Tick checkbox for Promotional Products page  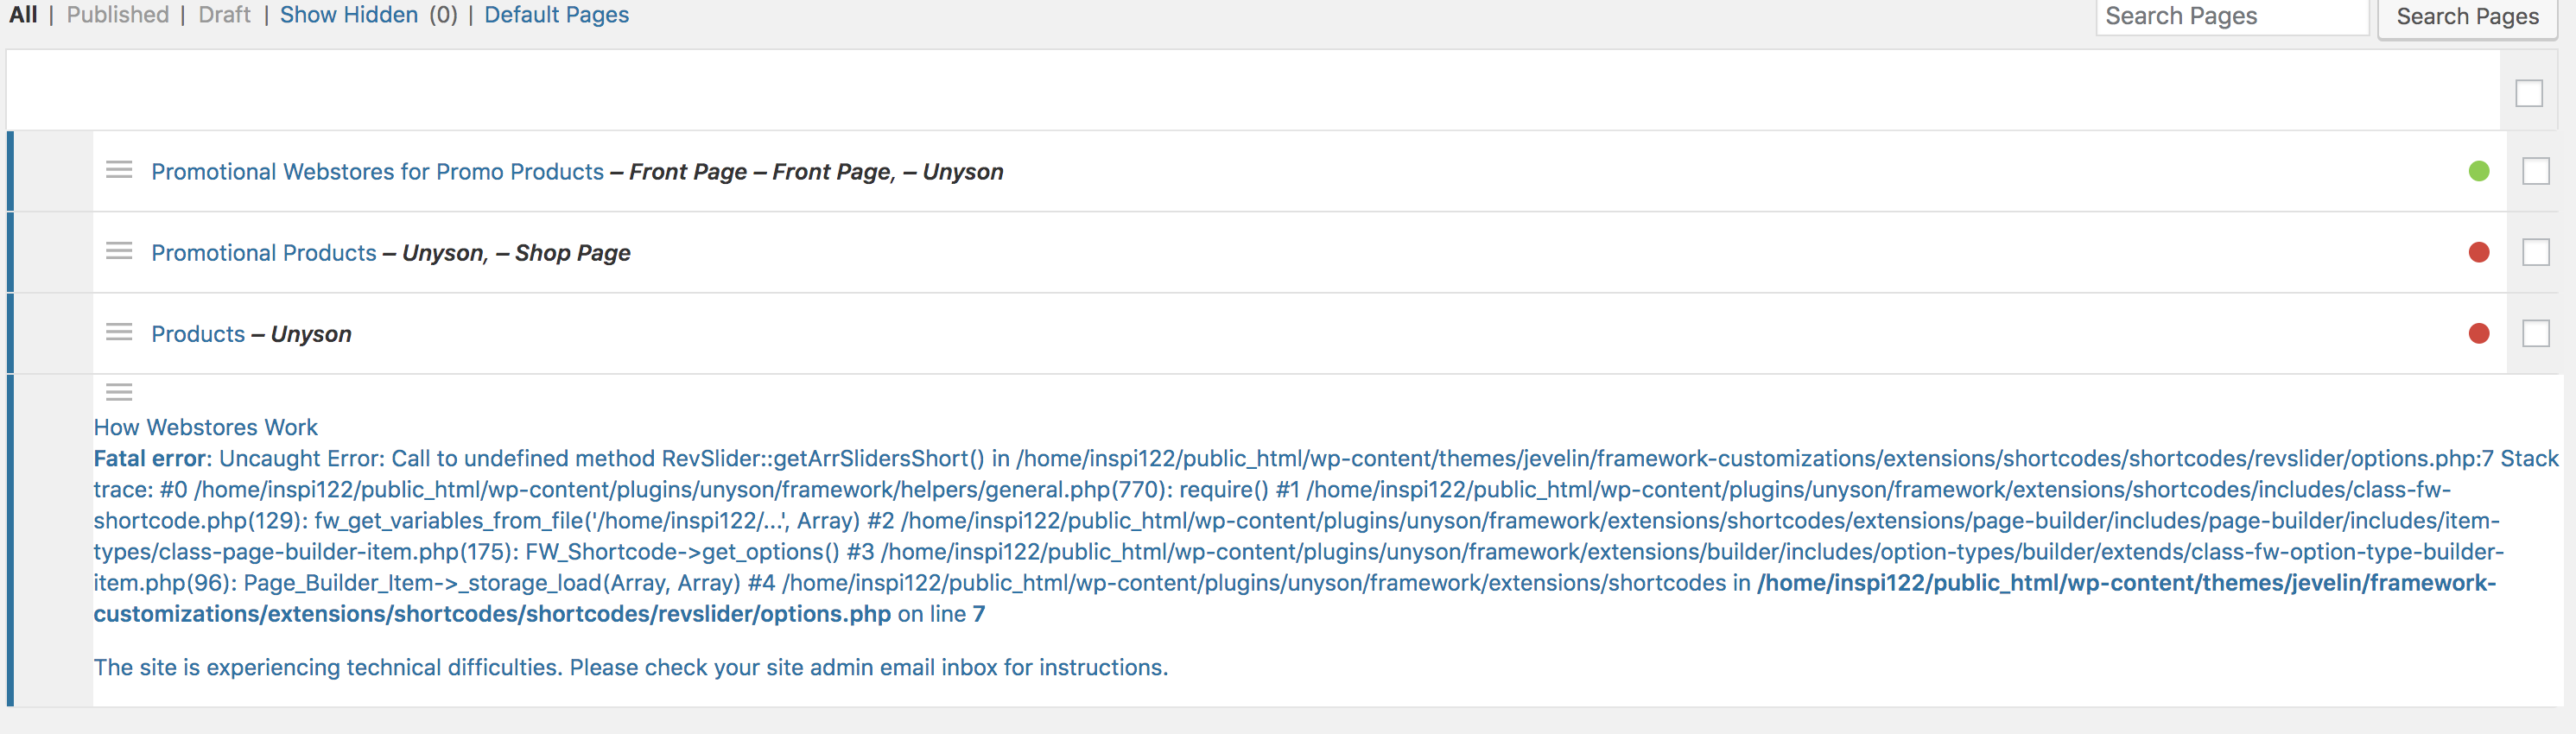point(2536,252)
